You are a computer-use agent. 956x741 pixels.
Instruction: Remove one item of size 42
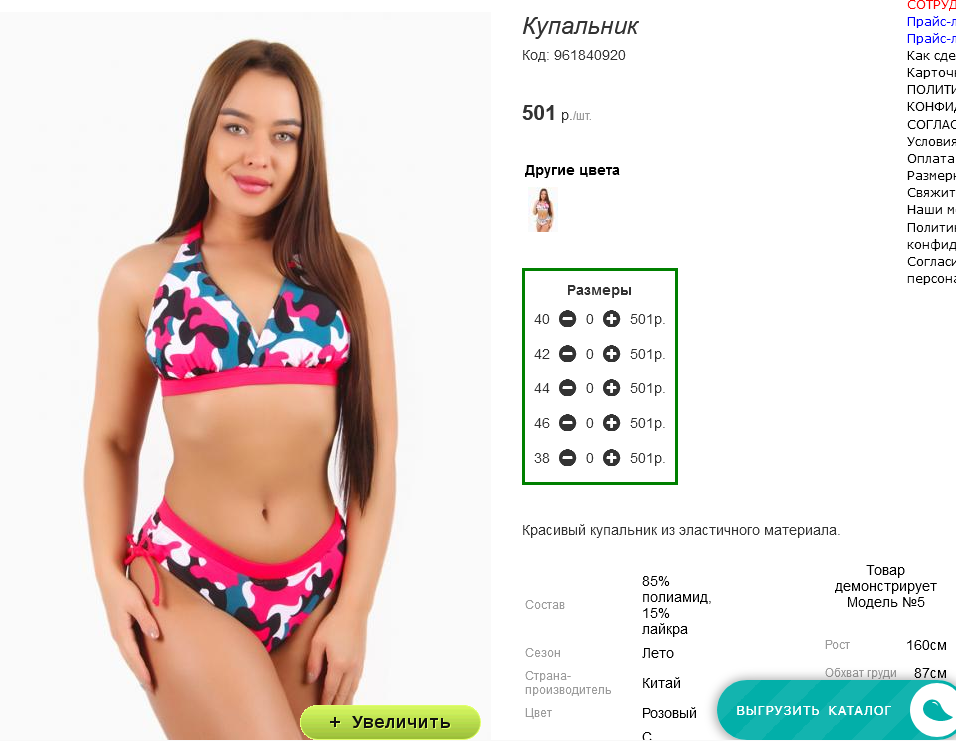[x=567, y=354]
